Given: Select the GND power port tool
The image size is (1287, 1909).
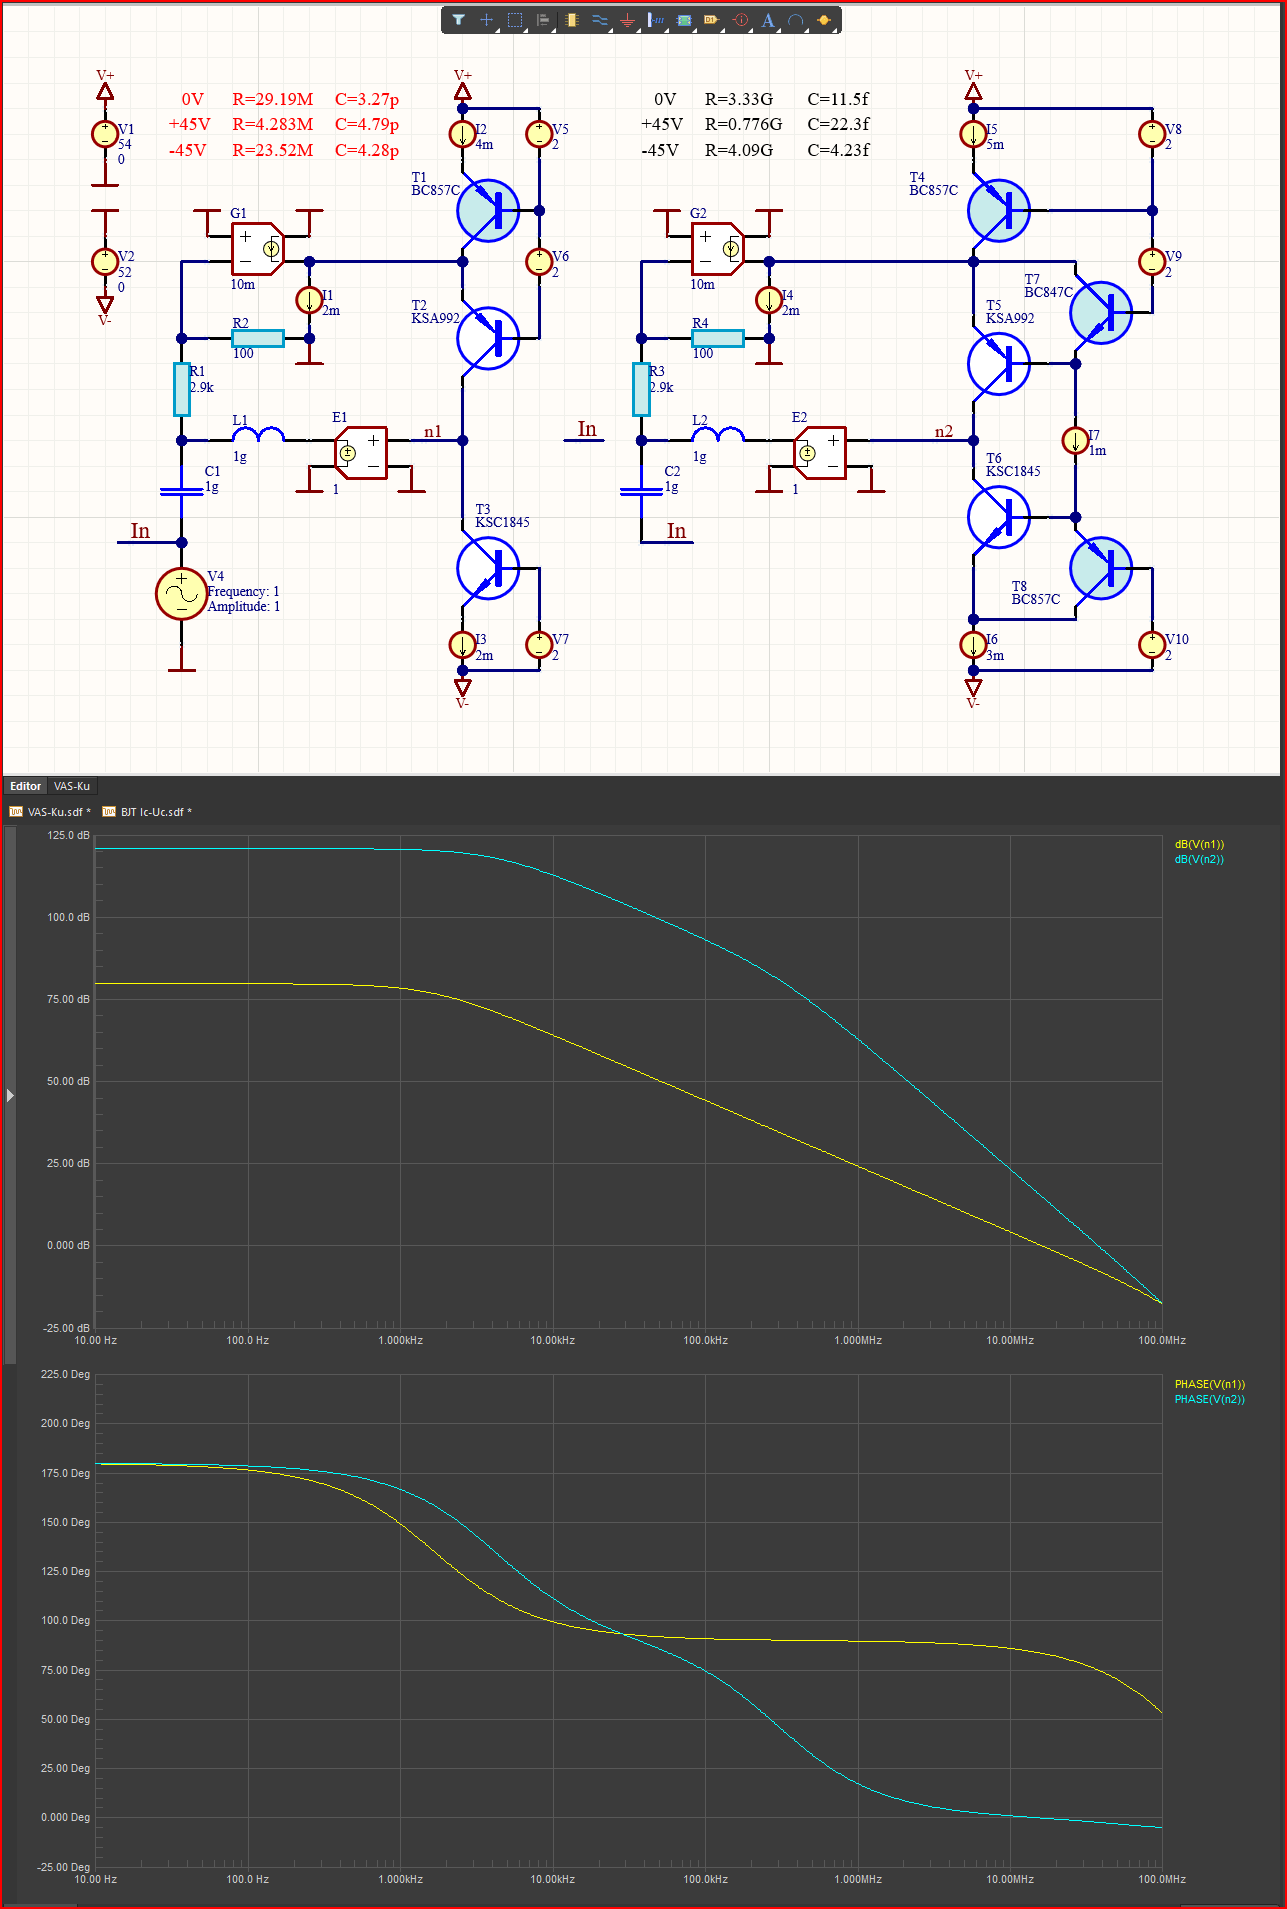Looking at the screenshot, I should 627,20.
